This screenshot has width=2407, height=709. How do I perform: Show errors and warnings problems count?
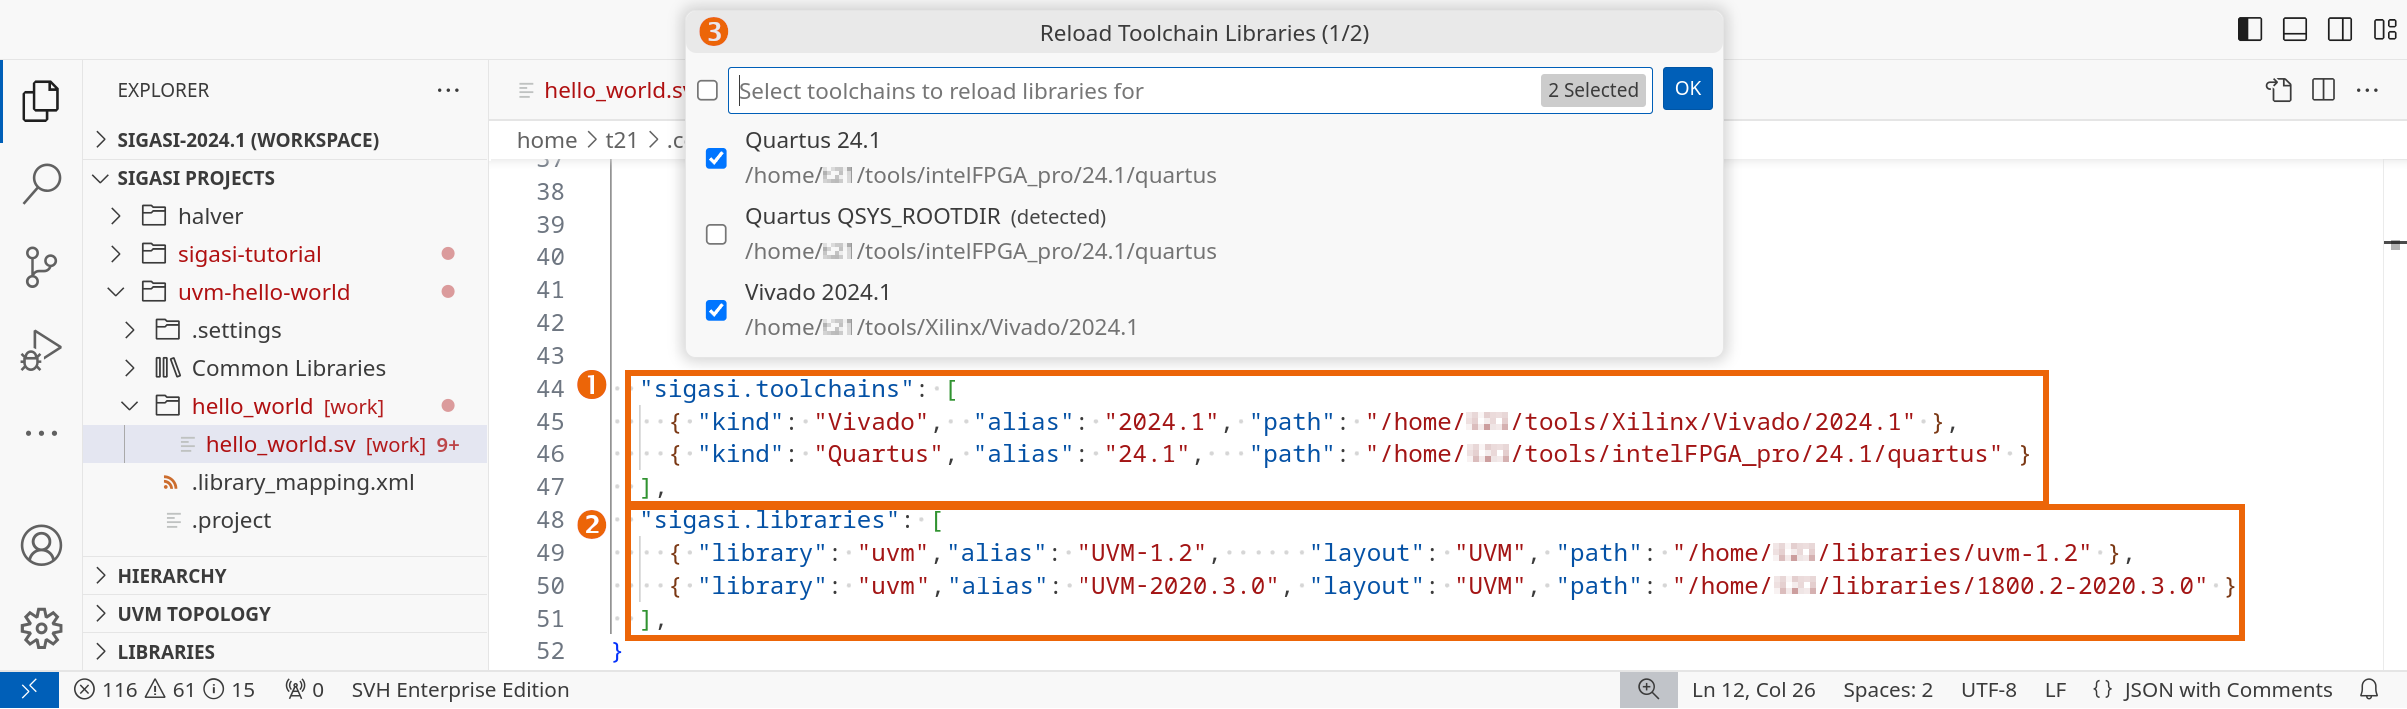pyautogui.click(x=165, y=690)
